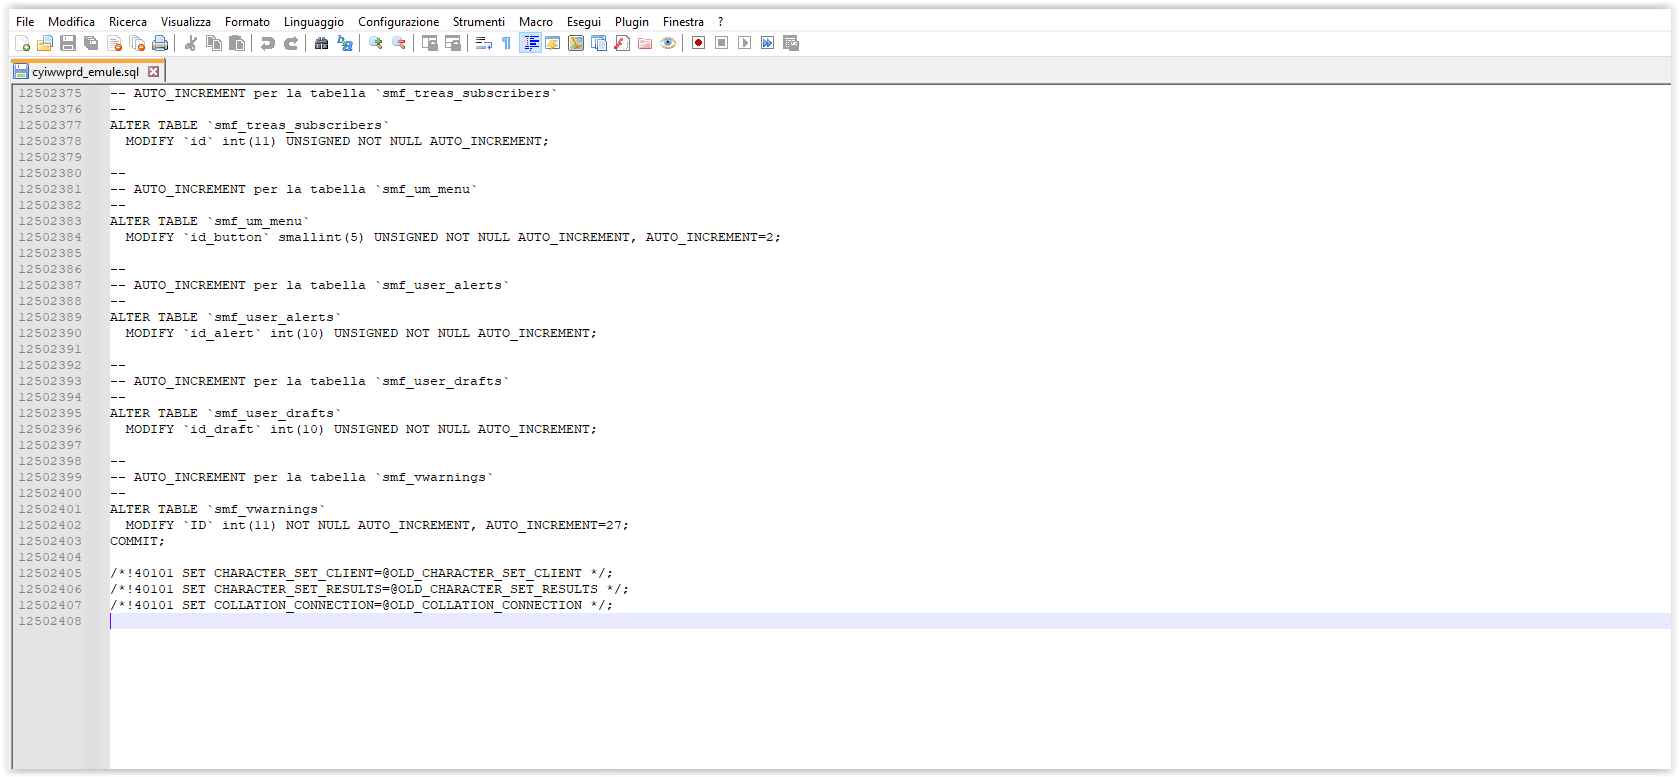This screenshot has height=777, width=1679.
Task: Click SET CHARACTER_SET_CLIENT comment line
Action: [x=361, y=573]
